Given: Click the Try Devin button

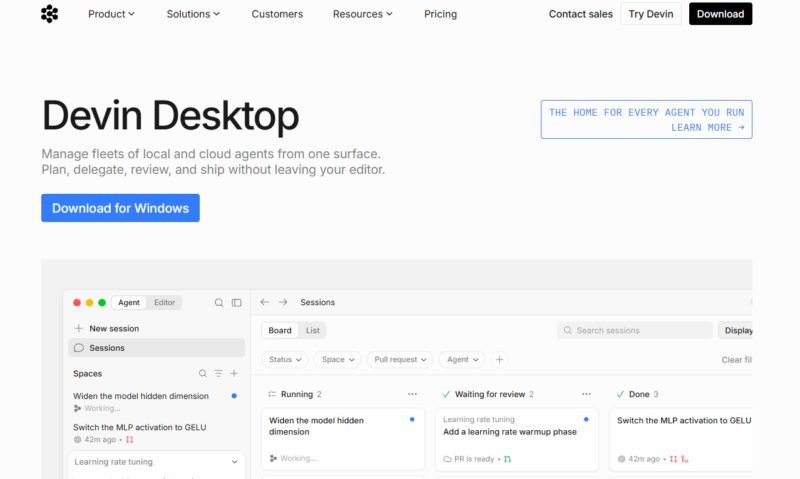Looking at the screenshot, I should [651, 14].
